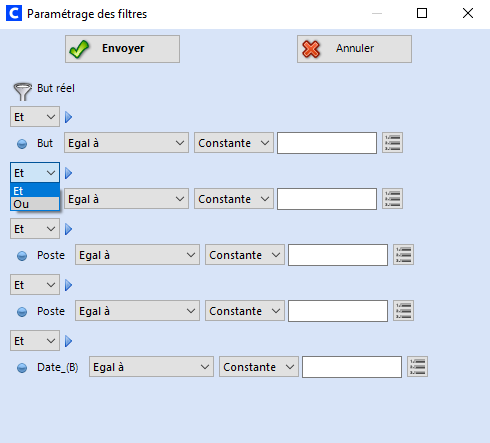Click blue arrow beside the open Et dropdown
490x443 pixels.
click(68, 173)
